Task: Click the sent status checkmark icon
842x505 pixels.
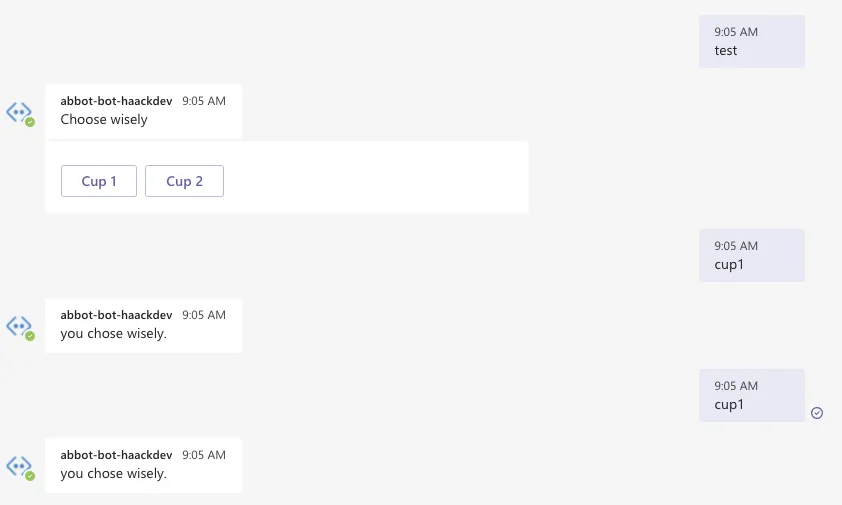Action: [817, 413]
